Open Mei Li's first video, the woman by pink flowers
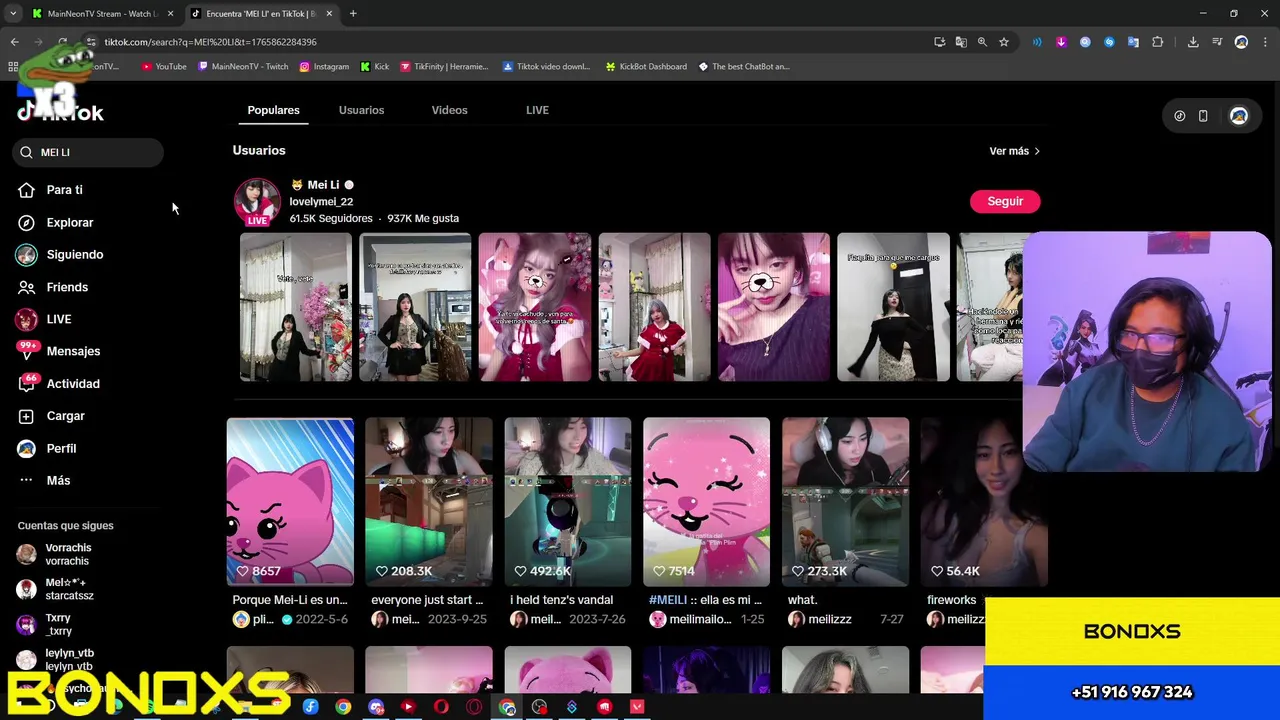Viewport: 1280px width, 720px height. pyautogui.click(x=296, y=307)
